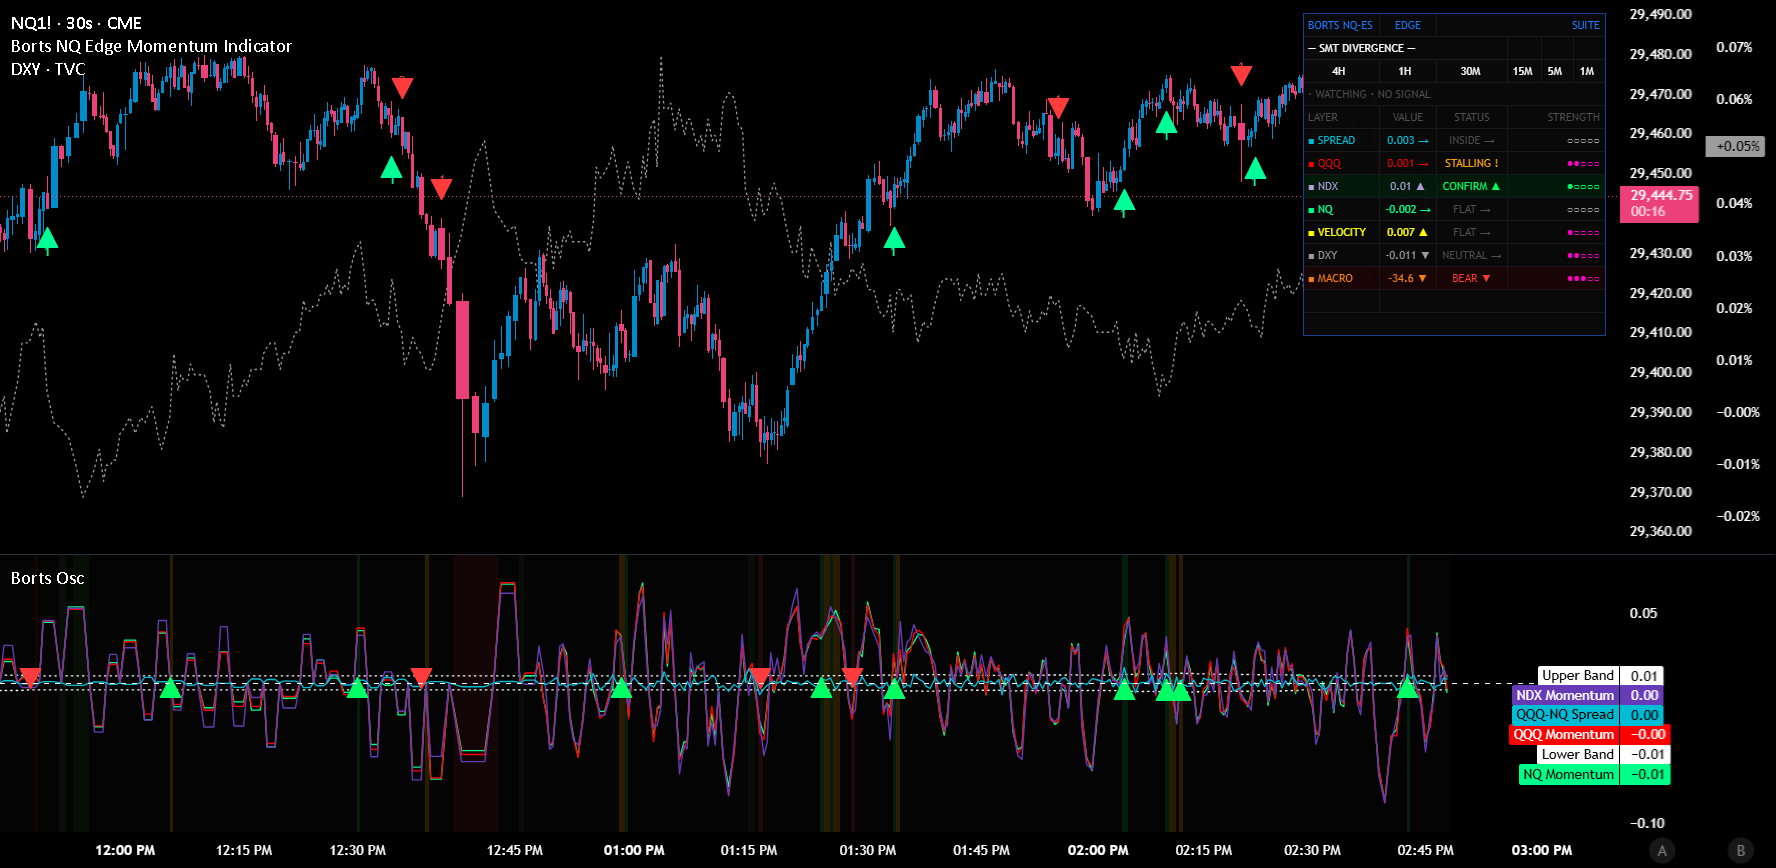Click the BORTS NQ-ES table header
This screenshot has width=1776, height=868.
click(1340, 25)
